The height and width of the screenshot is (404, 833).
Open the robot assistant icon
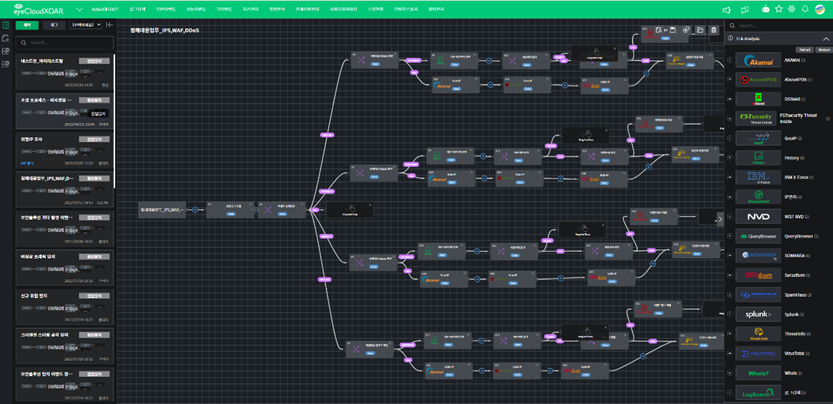point(765,9)
